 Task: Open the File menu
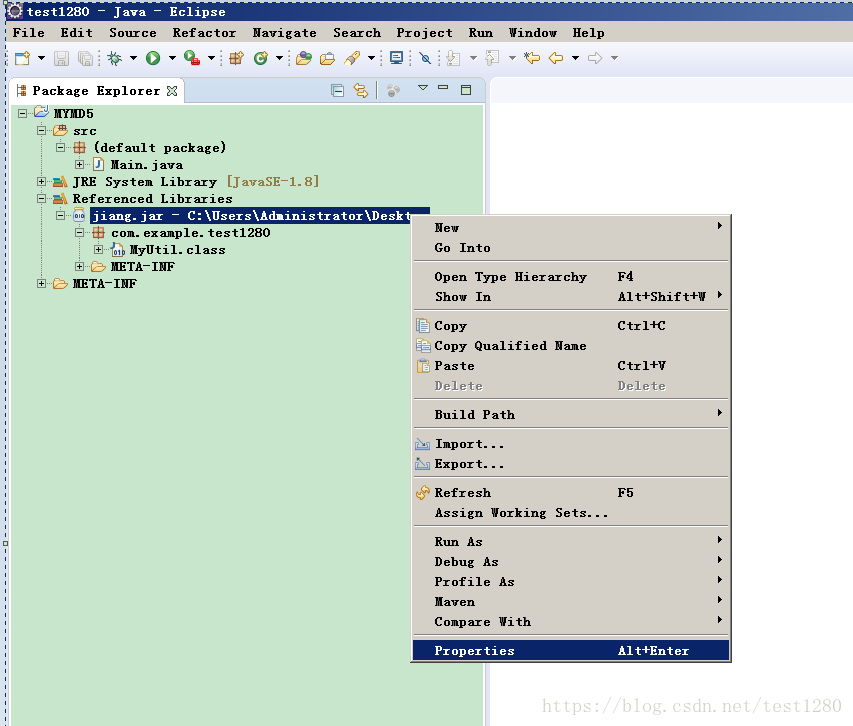(x=28, y=33)
